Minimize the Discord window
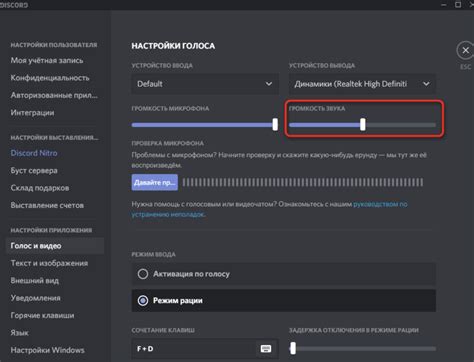The height and width of the screenshot is (362, 474). click(443, 5)
